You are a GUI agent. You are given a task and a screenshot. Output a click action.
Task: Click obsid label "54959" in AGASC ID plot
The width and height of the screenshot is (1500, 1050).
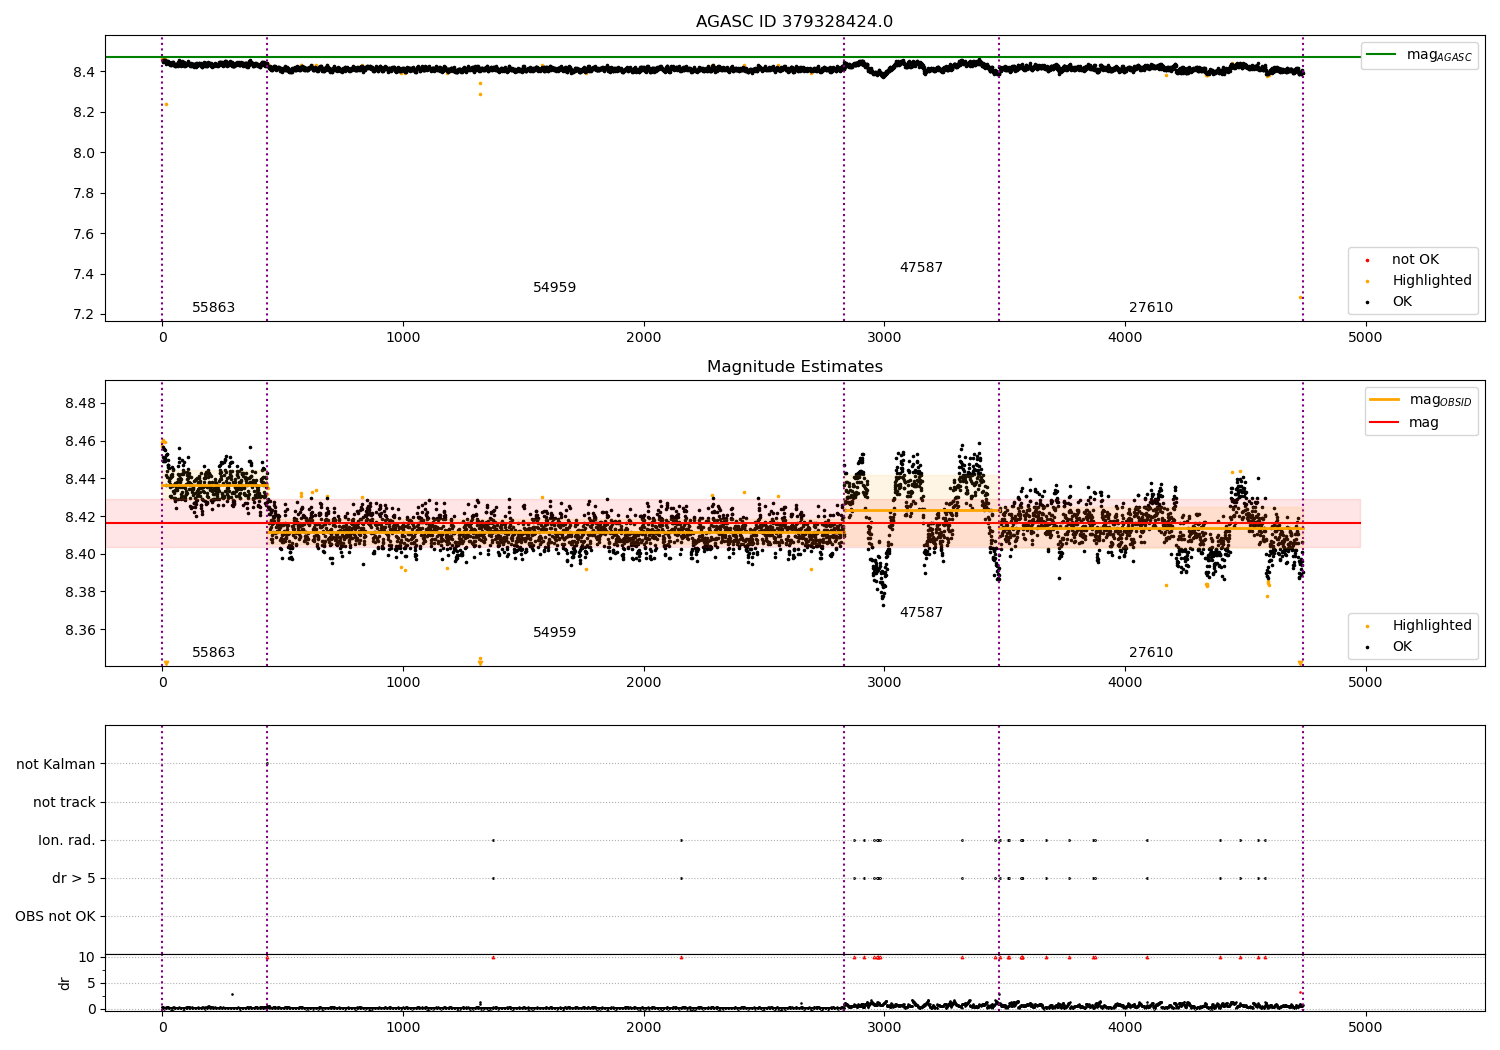tap(554, 288)
